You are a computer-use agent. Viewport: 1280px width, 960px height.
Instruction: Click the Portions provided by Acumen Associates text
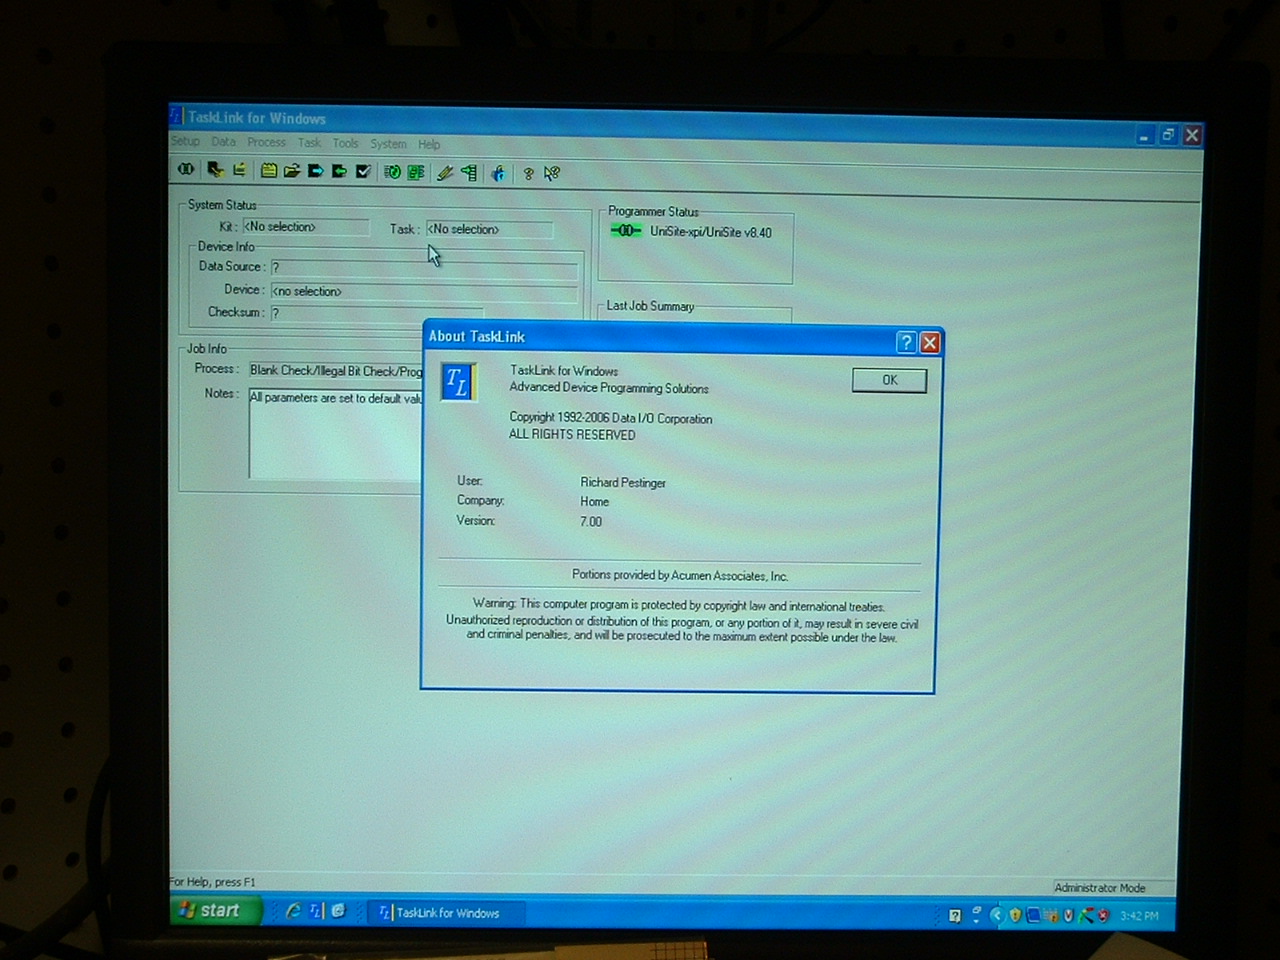click(x=680, y=575)
